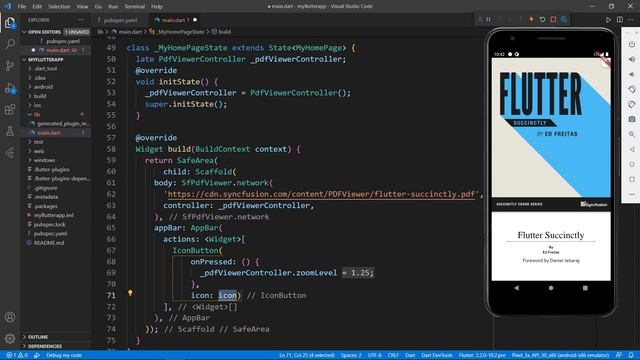Open the syncfusion PDF URL link in code

click(322, 194)
